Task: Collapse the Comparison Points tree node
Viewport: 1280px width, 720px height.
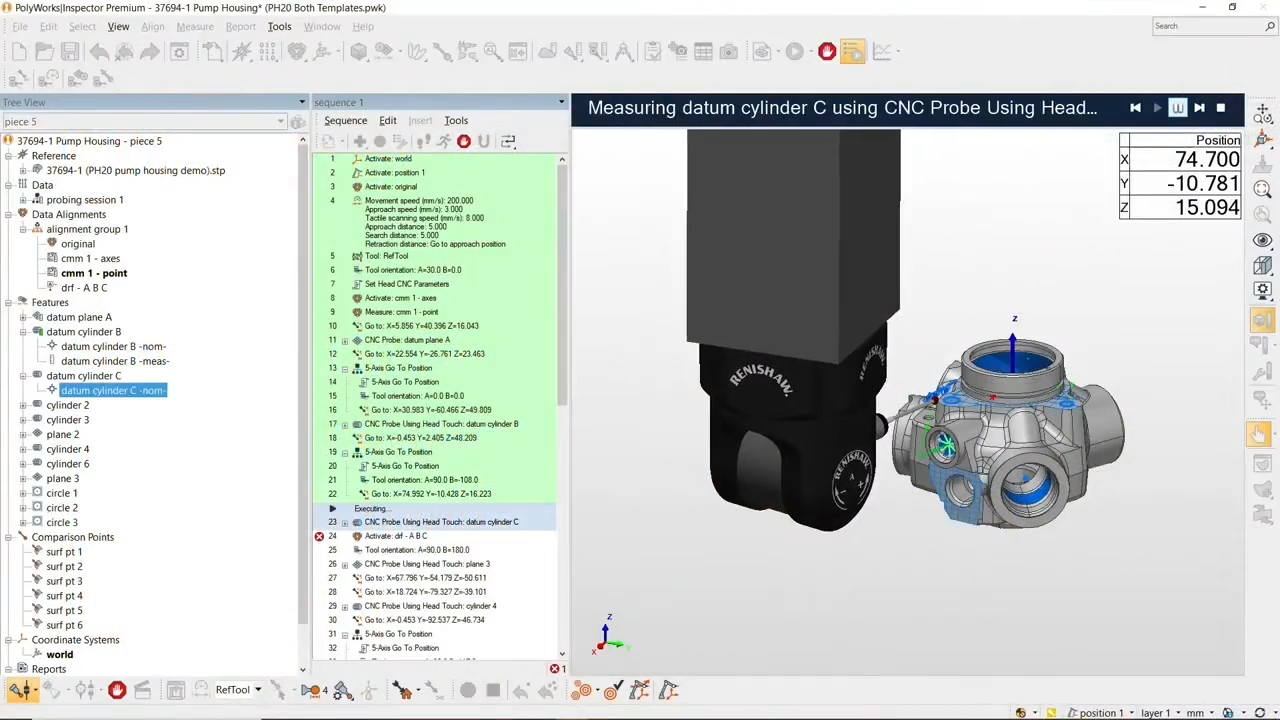Action: 8,537
